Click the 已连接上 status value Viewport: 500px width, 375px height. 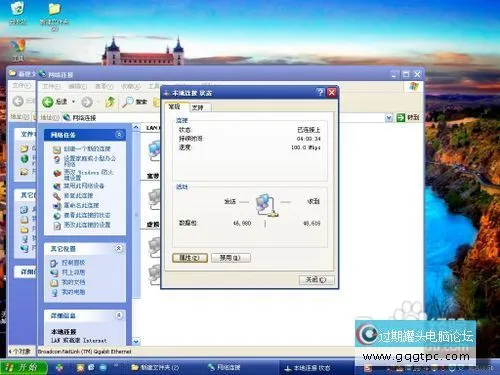click(308, 130)
